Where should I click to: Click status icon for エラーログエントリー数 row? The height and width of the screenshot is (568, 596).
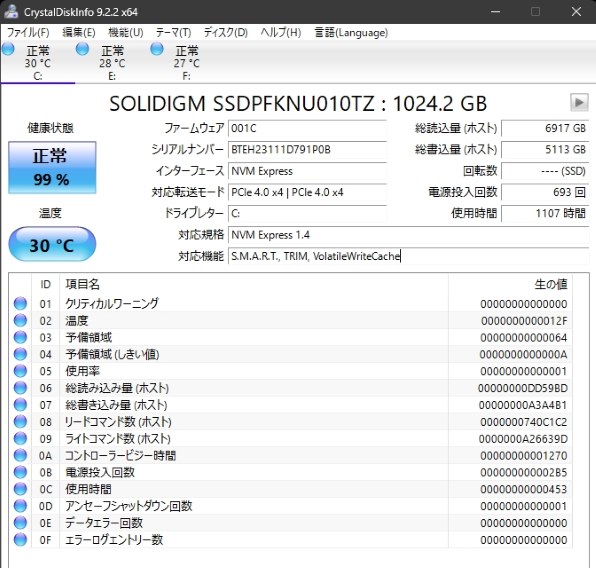(20, 539)
